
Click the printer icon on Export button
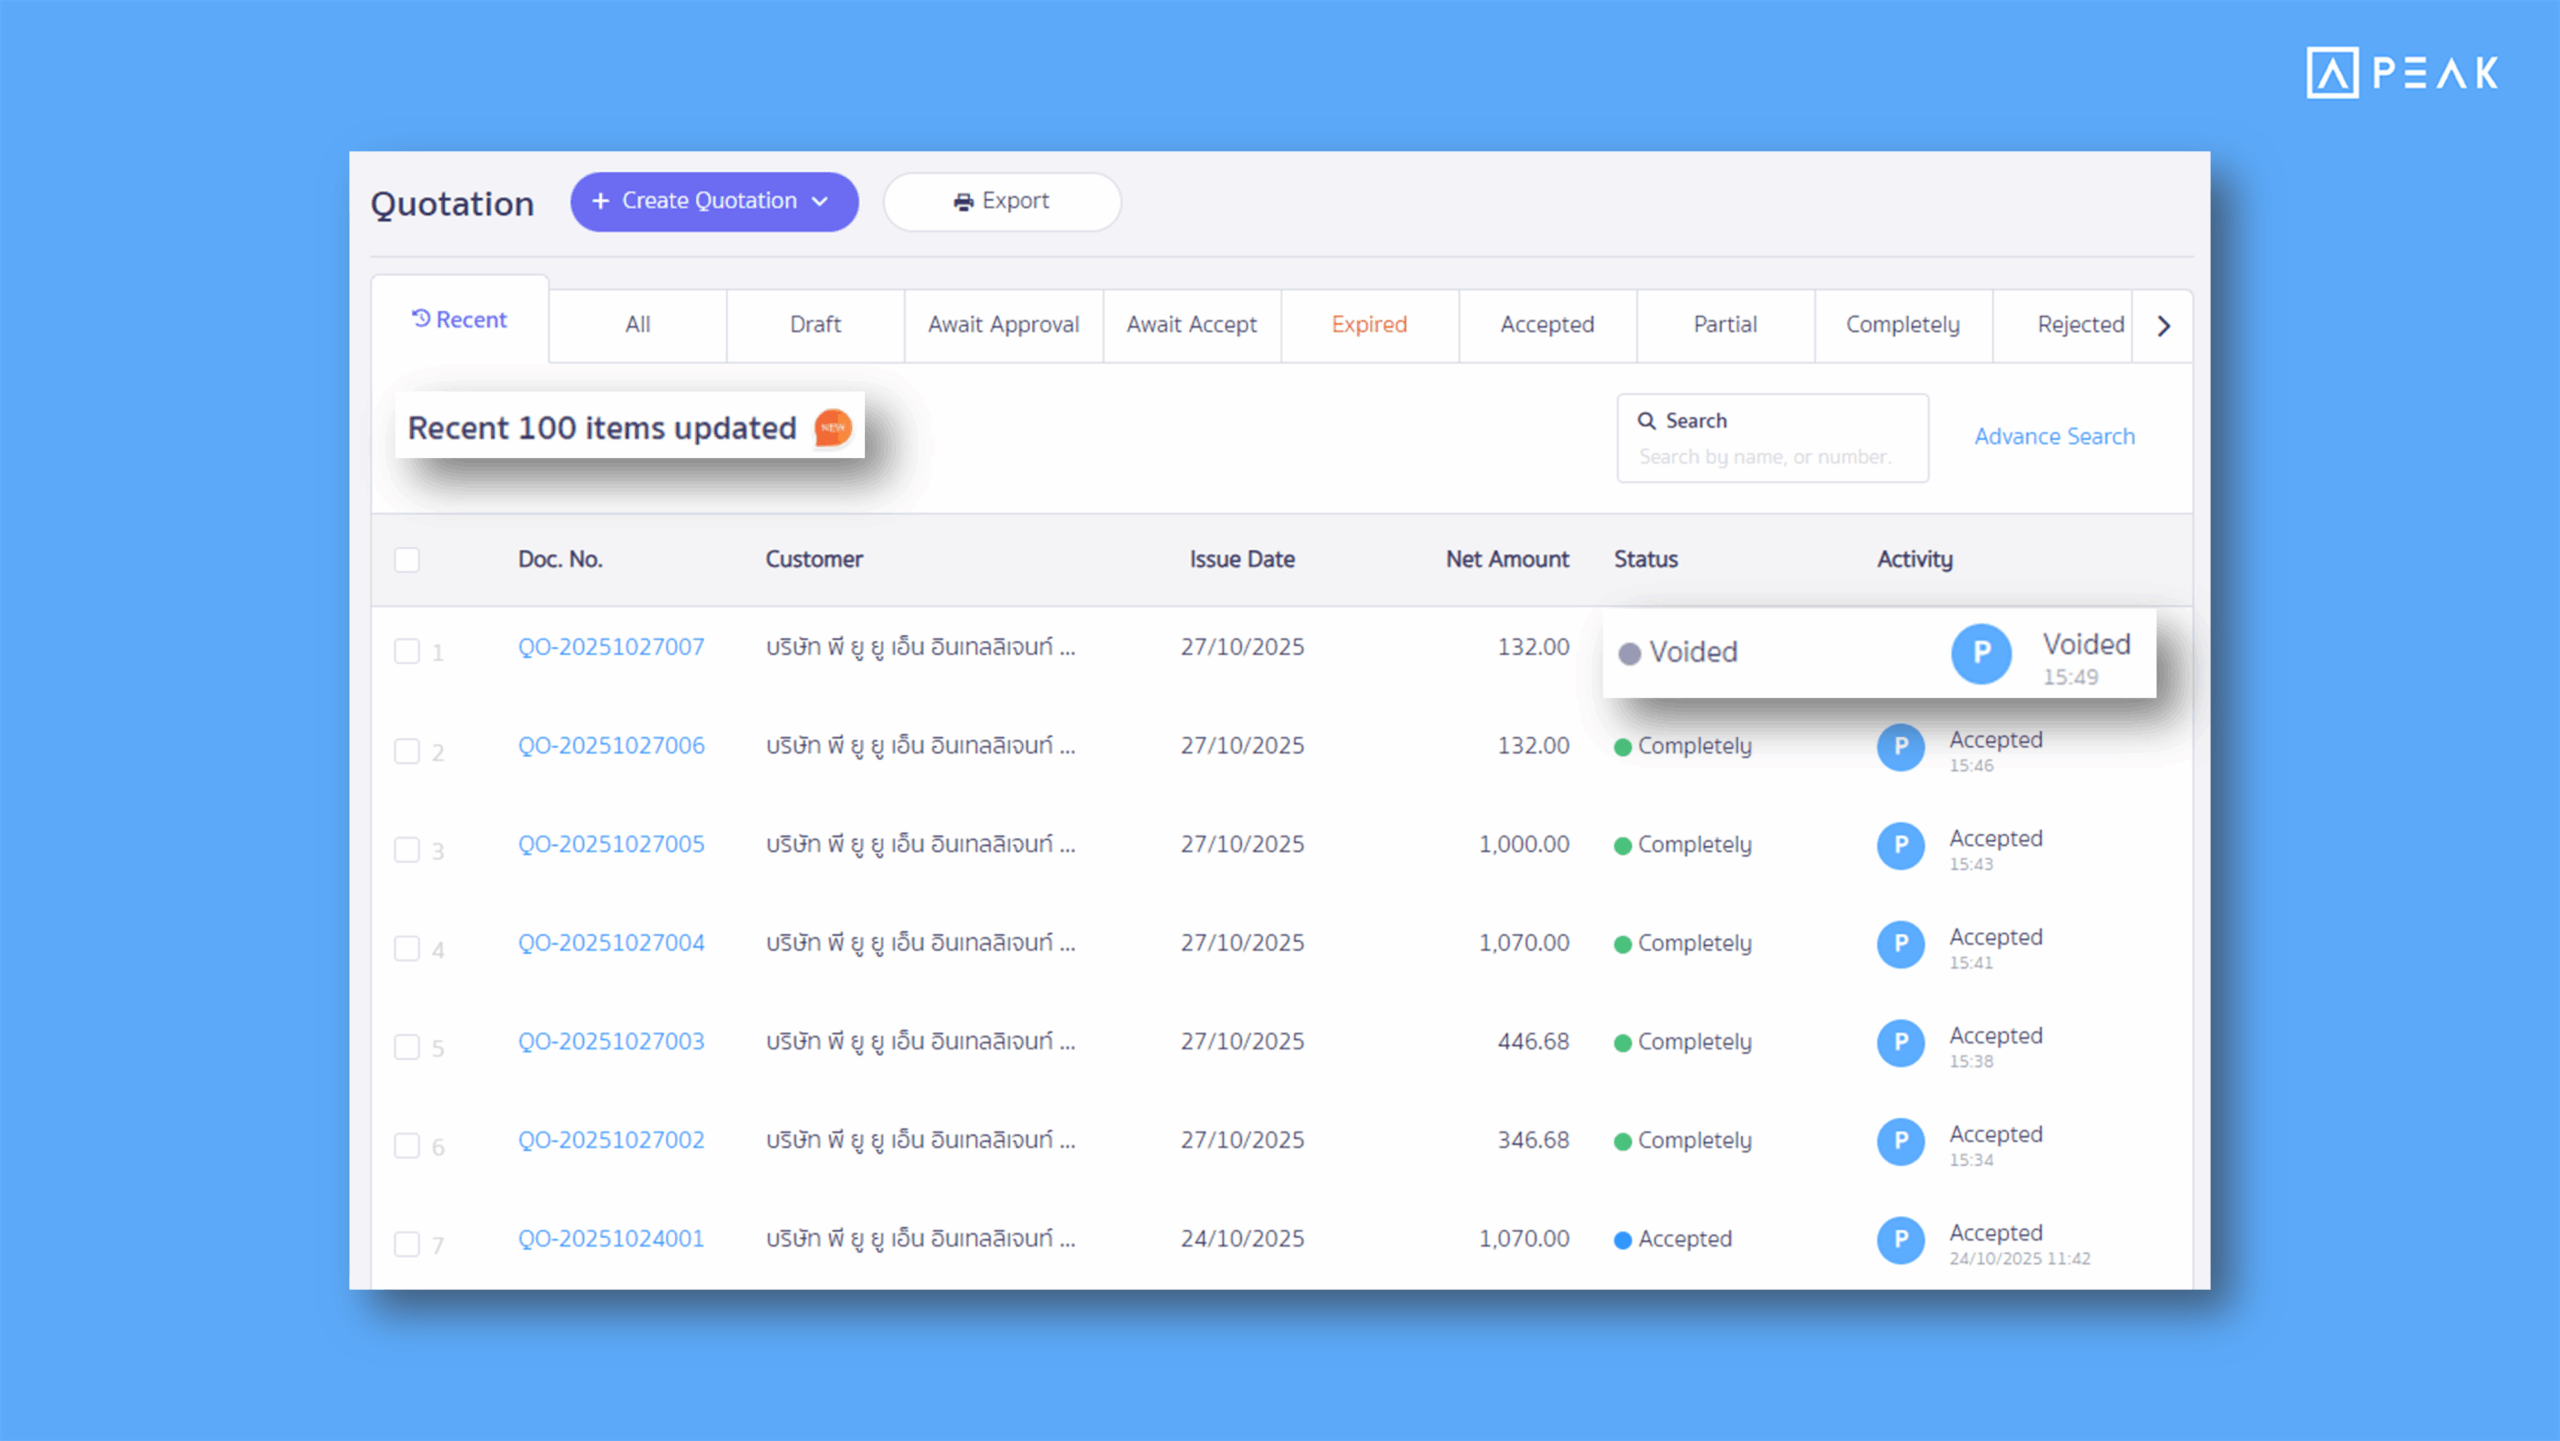tap(962, 201)
